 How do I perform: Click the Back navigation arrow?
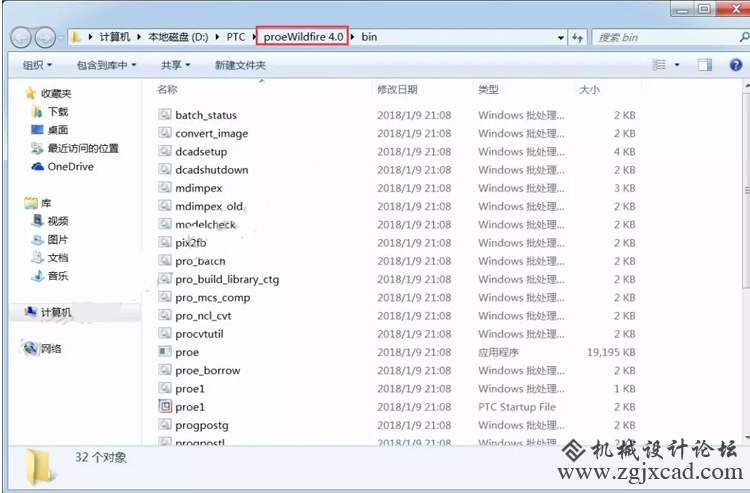[22, 37]
